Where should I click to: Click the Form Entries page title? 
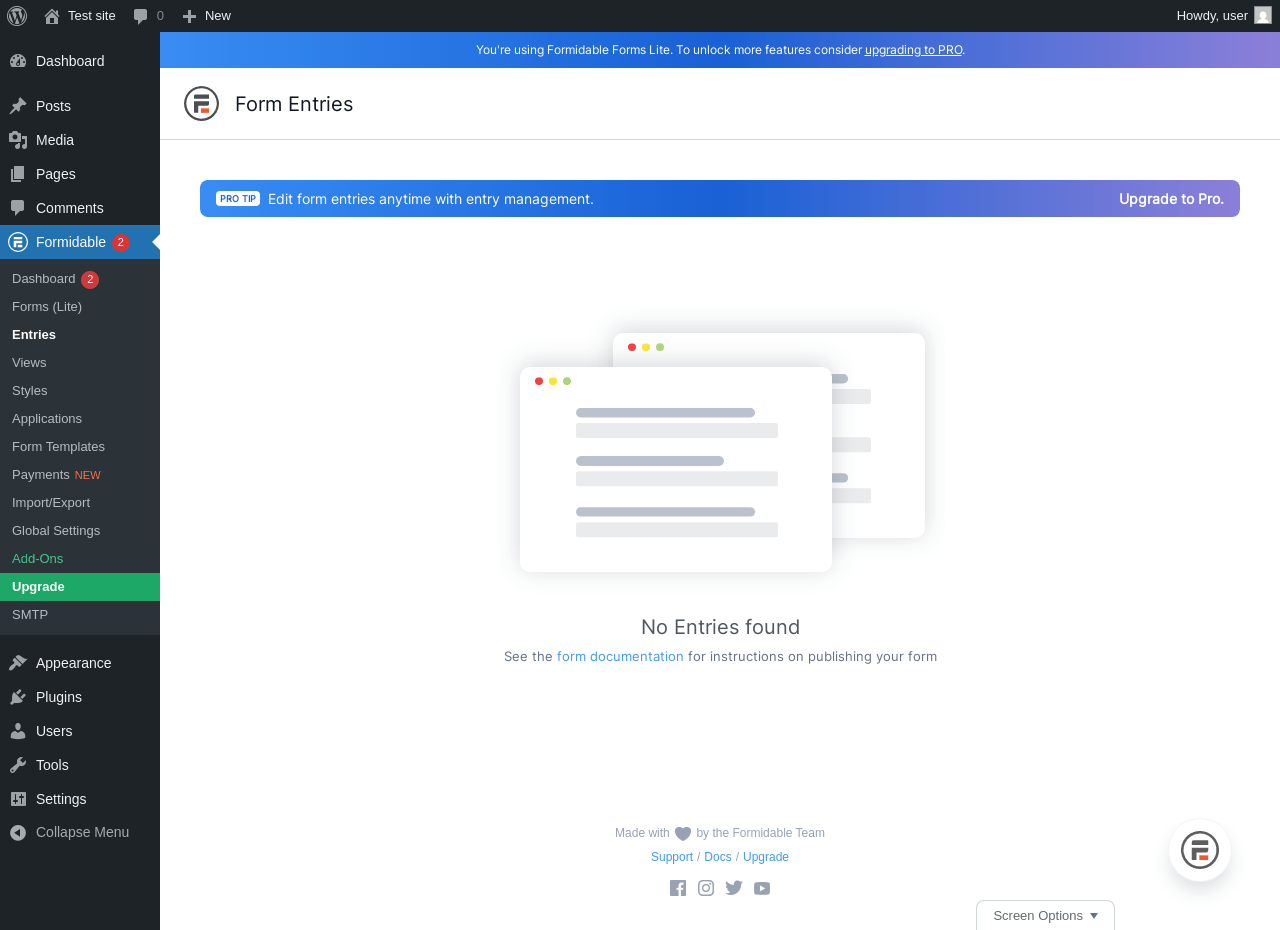[294, 104]
